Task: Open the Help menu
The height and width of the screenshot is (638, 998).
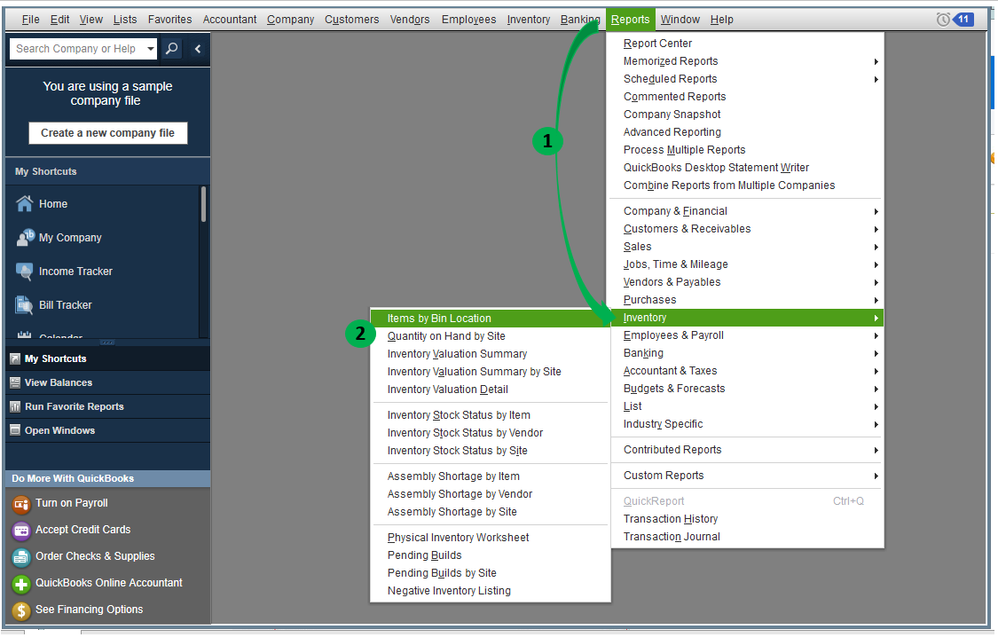Action: pos(721,20)
